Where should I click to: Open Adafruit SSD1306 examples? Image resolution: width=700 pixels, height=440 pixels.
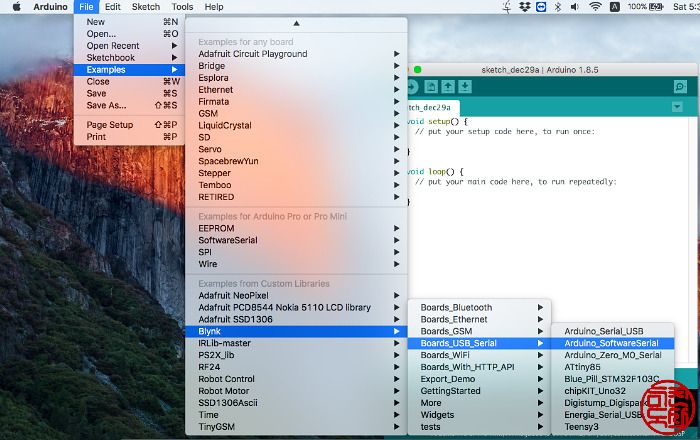click(296, 320)
